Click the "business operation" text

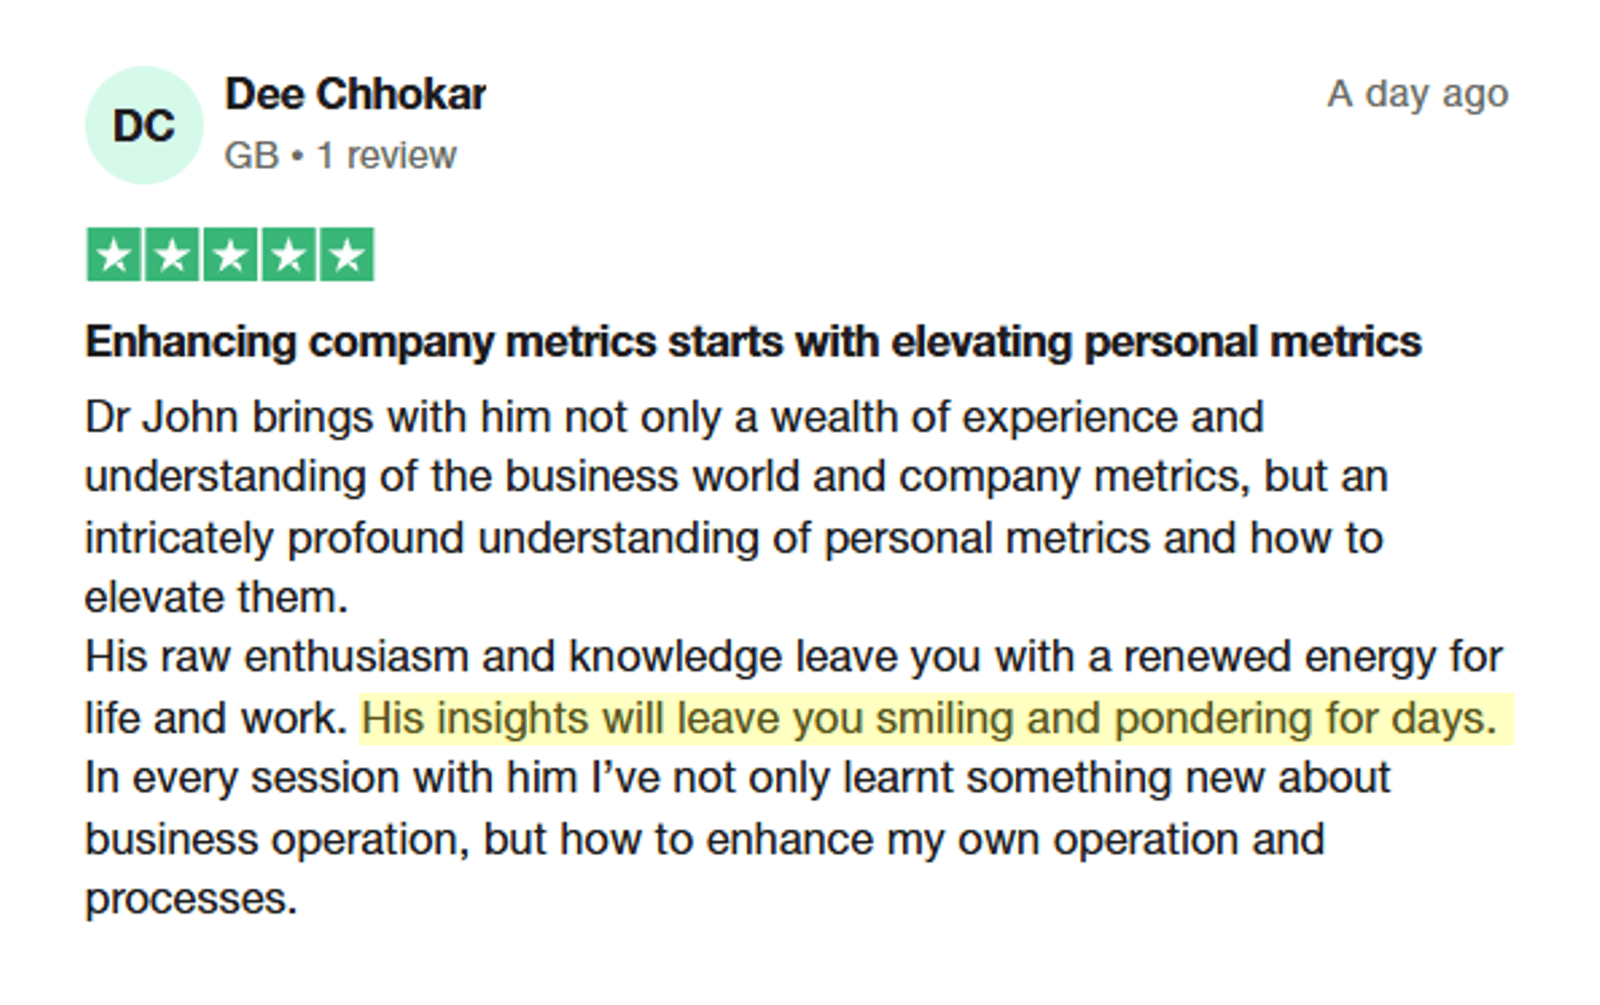[276, 839]
